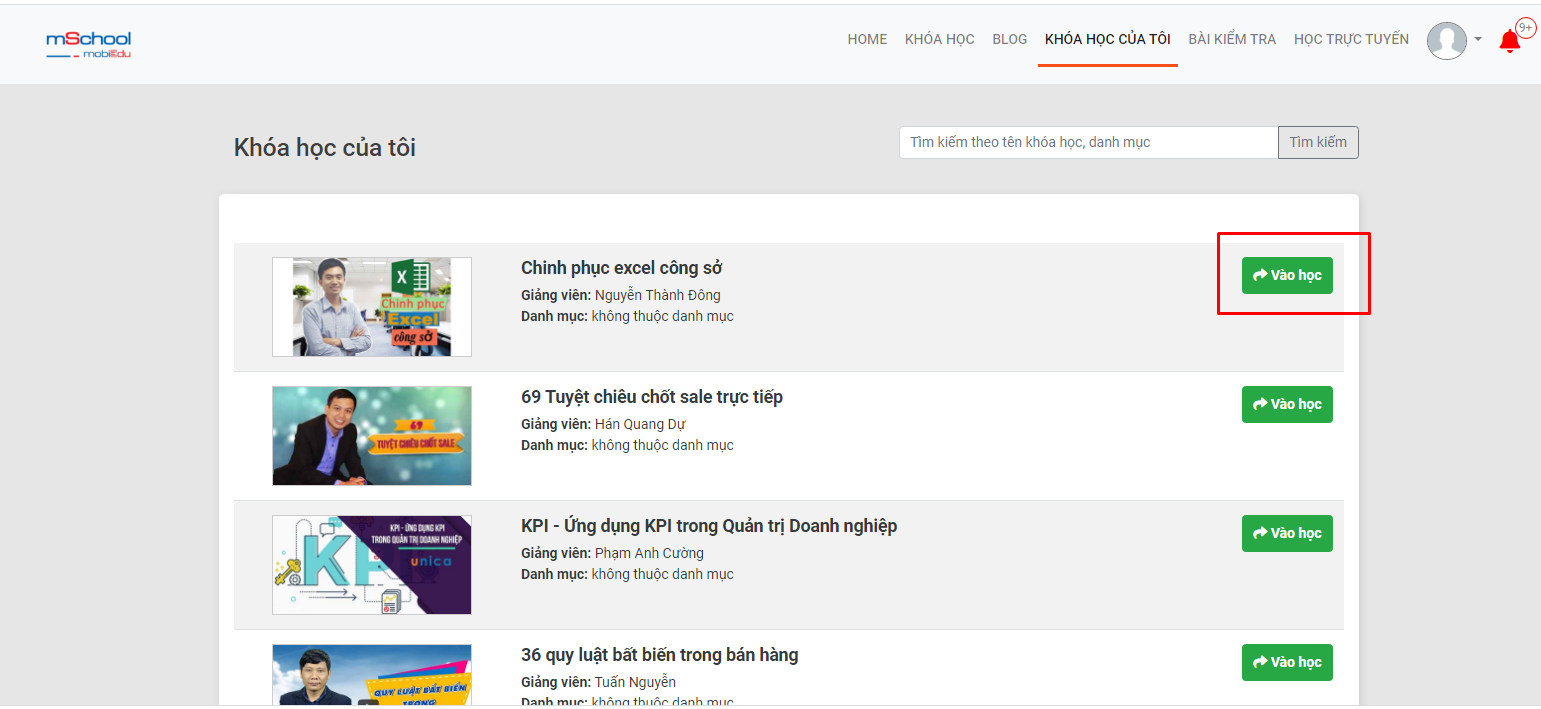
Task: Open title KPI - Ứng dụng KPI trong Quản trị Doanh nghiệp
Action: [x=709, y=526]
